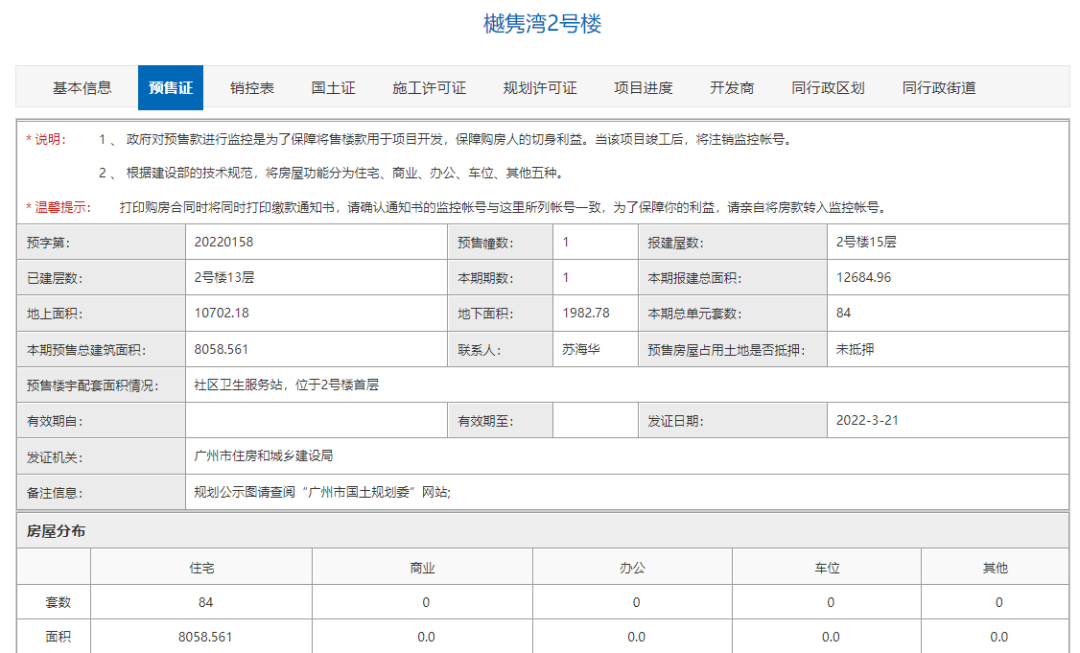The image size is (1080, 653).
Task: Select the highlighted 预售证 tab
Action: 171,87
